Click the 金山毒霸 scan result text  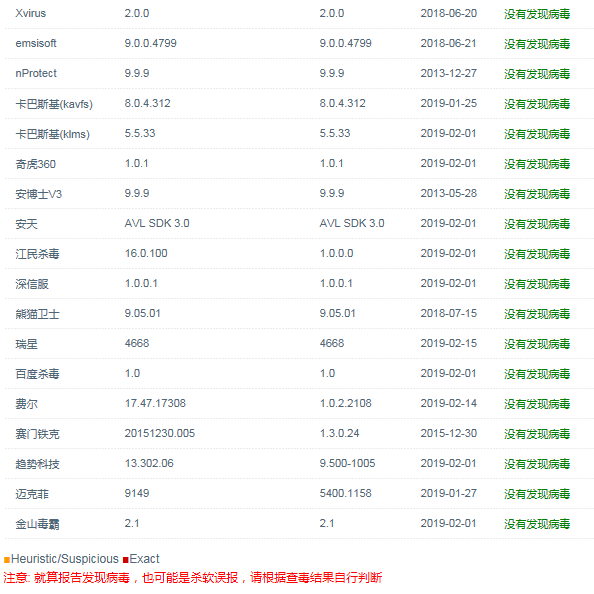(x=537, y=524)
